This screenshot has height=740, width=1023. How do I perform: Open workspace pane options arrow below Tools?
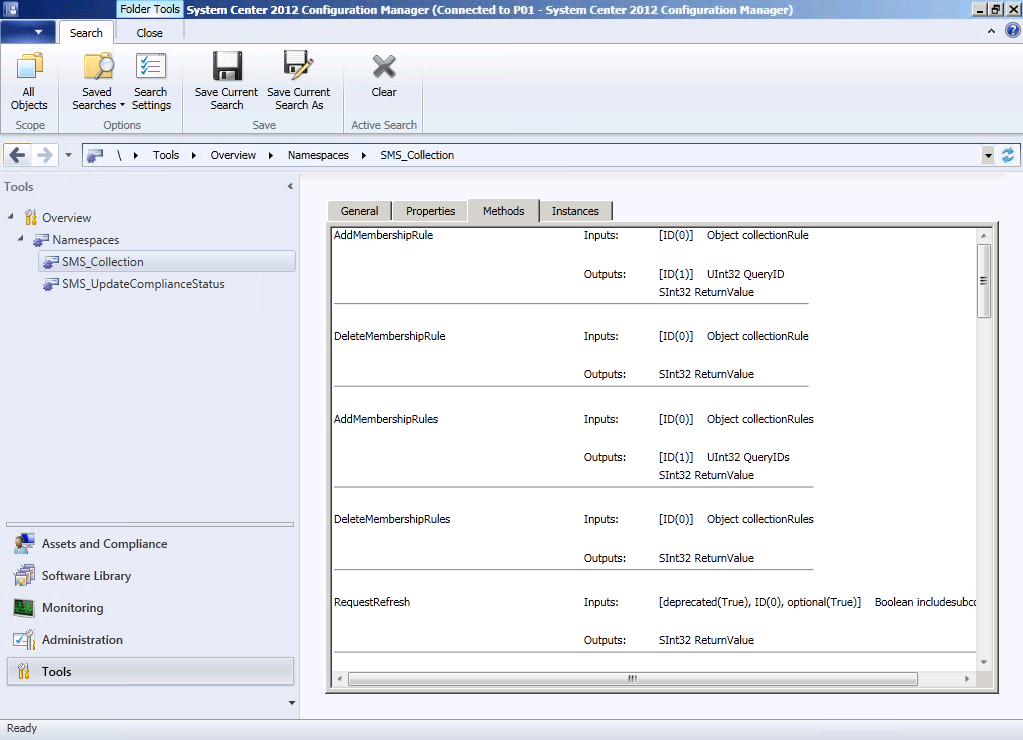tap(292, 703)
